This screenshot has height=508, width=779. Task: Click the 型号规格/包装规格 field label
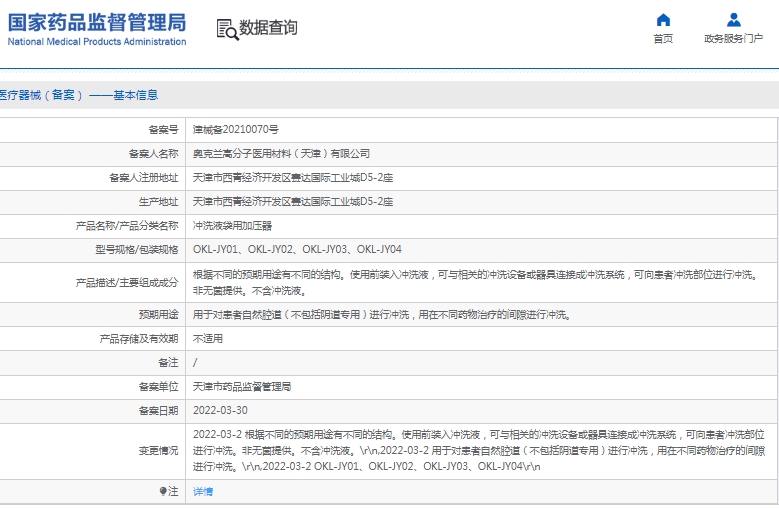click(137, 249)
